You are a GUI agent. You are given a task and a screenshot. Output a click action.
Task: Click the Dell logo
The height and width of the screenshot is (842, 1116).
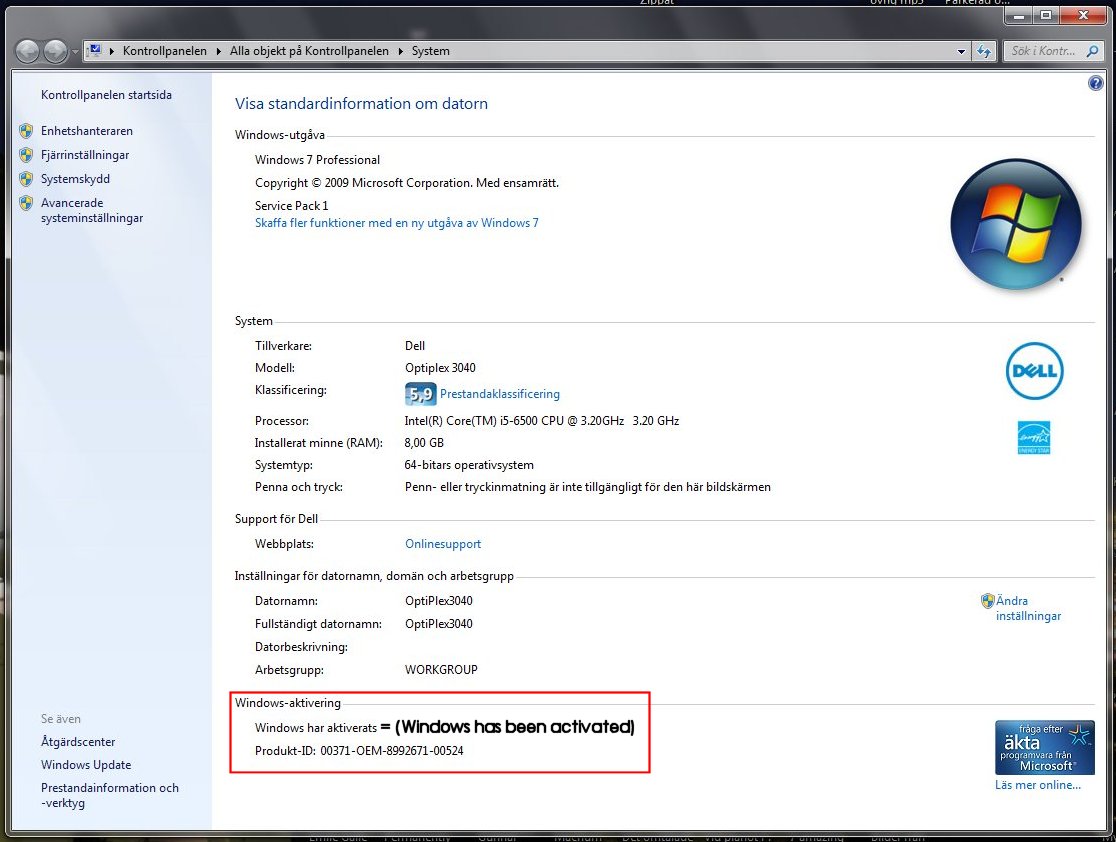tap(1034, 371)
